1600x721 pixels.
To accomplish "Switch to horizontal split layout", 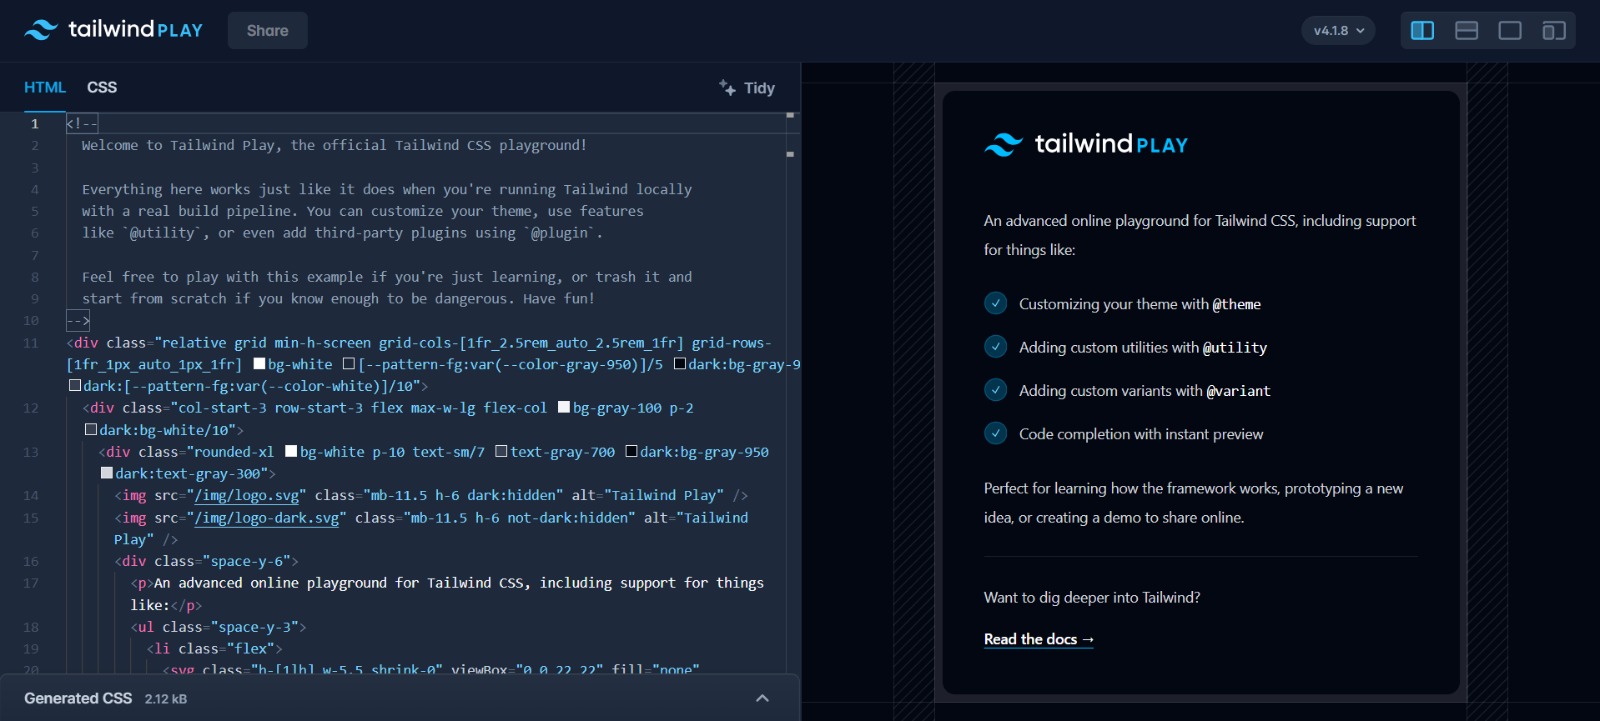I will pyautogui.click(x=1466, y=31).
